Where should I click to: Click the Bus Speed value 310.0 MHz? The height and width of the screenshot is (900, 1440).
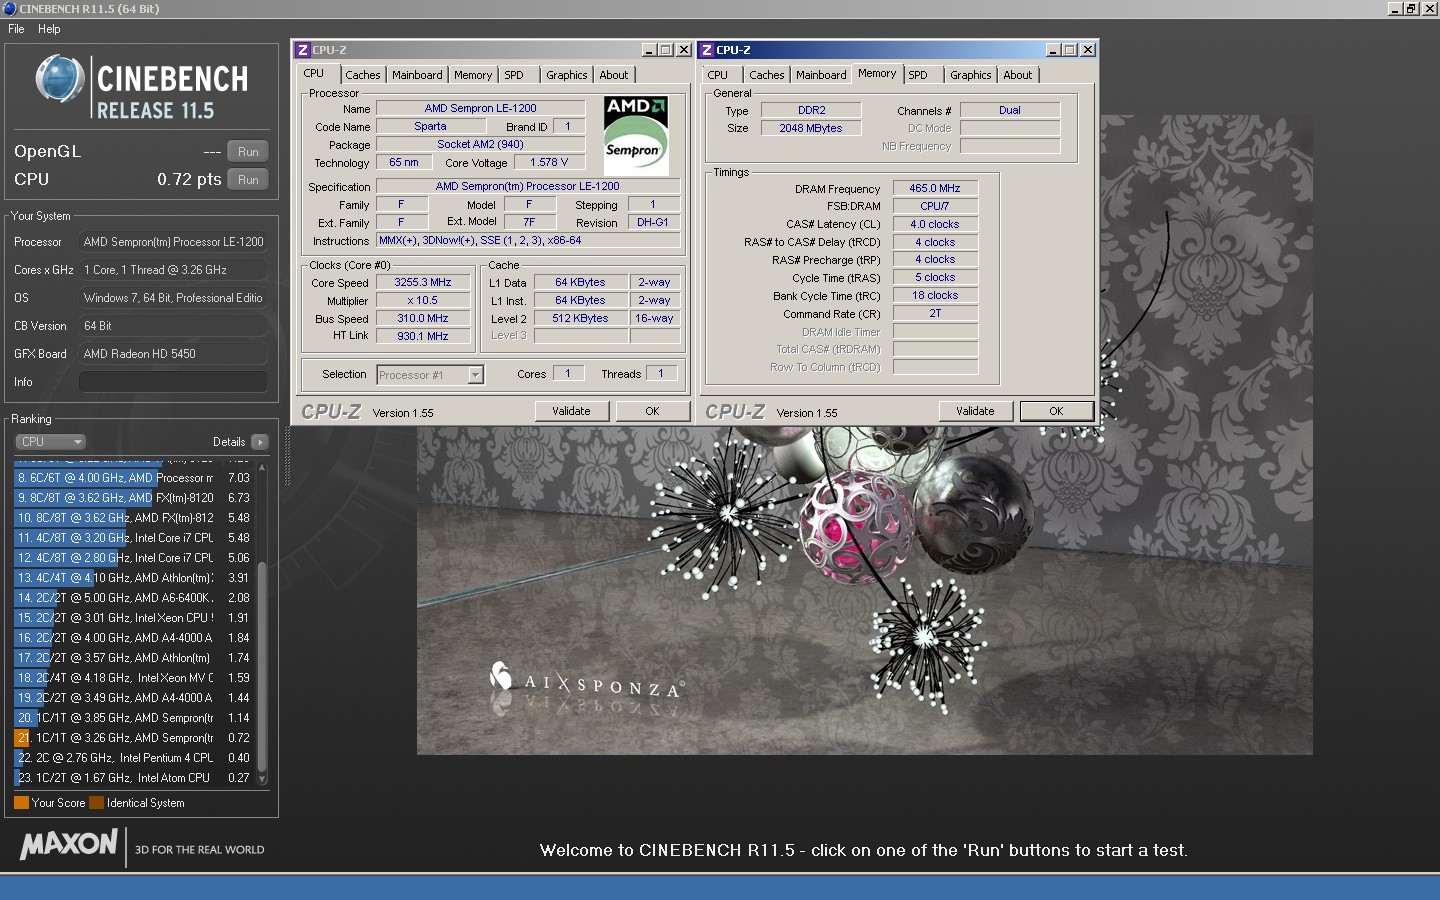[x=423, y=319]
